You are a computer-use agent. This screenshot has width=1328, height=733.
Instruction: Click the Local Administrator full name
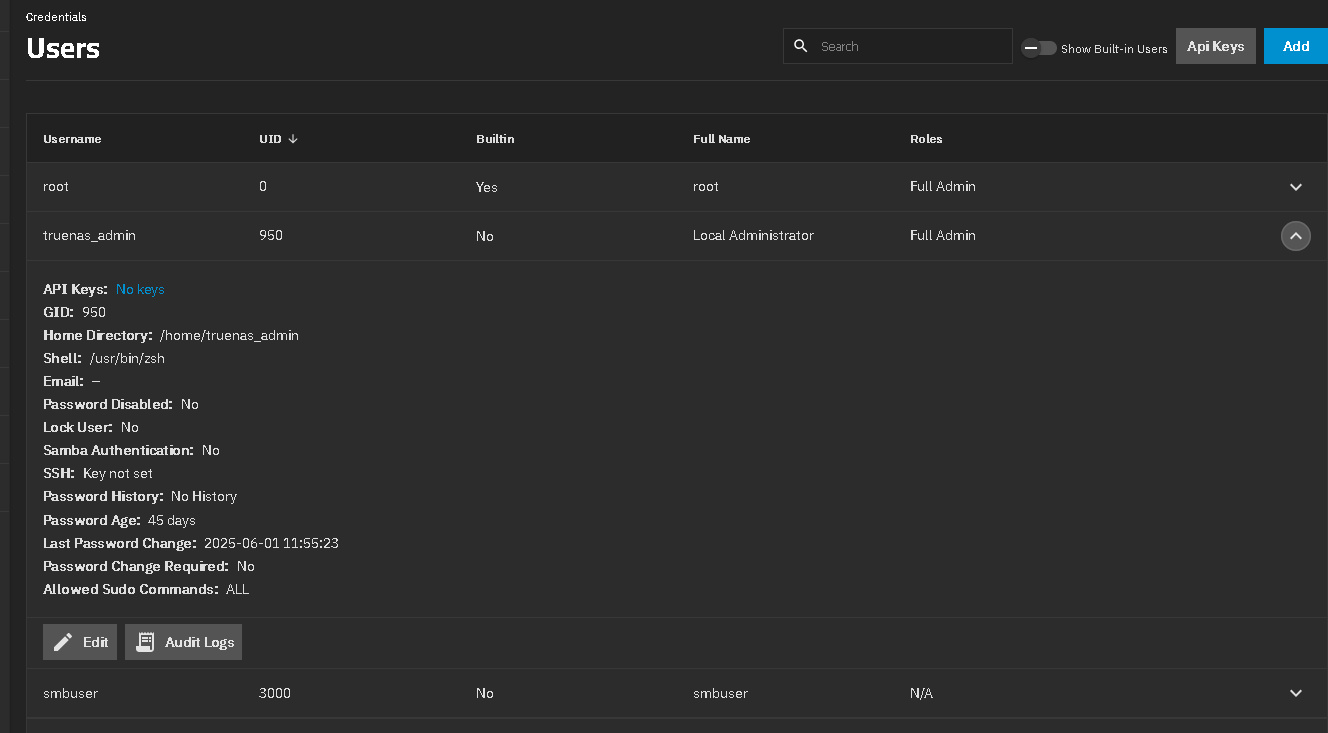pyautogui.click(x=753, y=235)
